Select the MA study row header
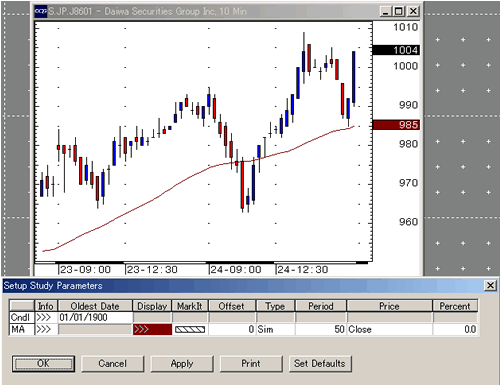The width and height of the screenshot is (500, 385). [22, 329]
